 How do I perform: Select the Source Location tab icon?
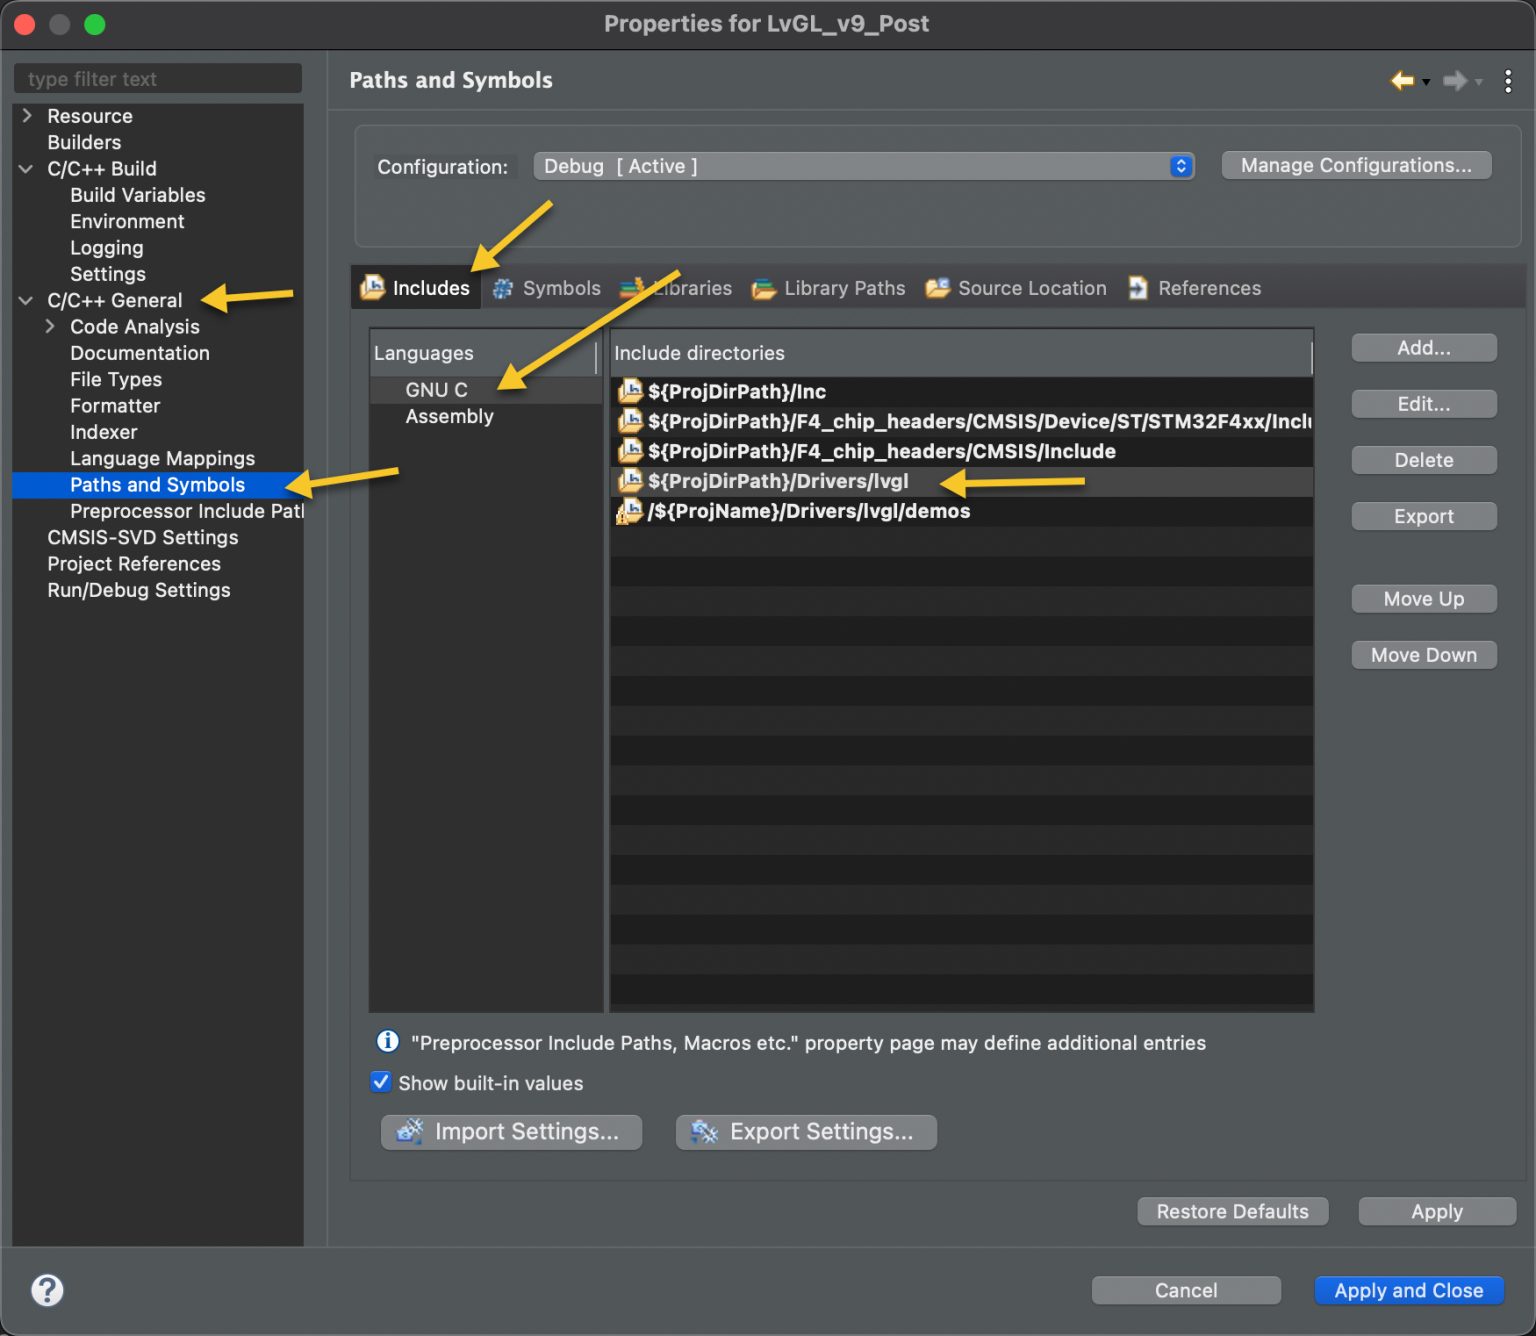[937, 288]
